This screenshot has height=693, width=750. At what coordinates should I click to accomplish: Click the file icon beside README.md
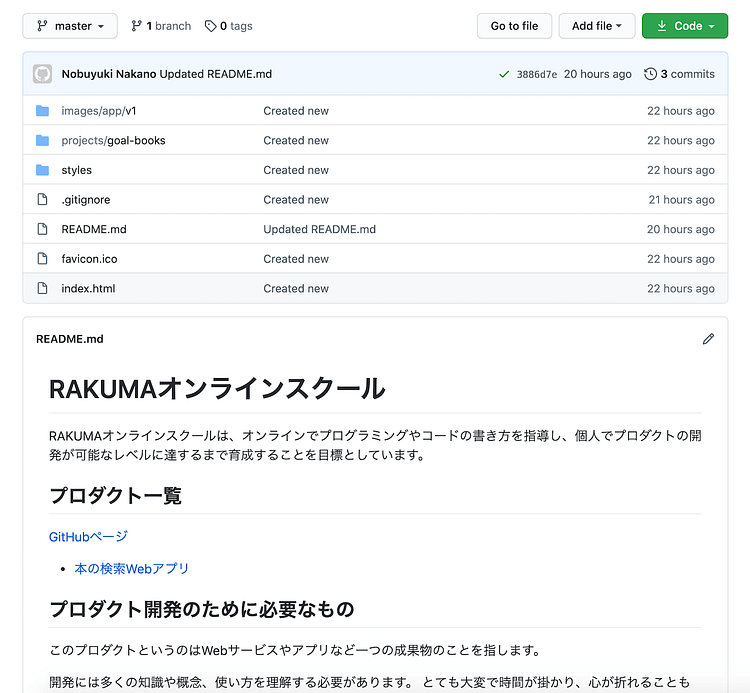click(x=43, y=229)
